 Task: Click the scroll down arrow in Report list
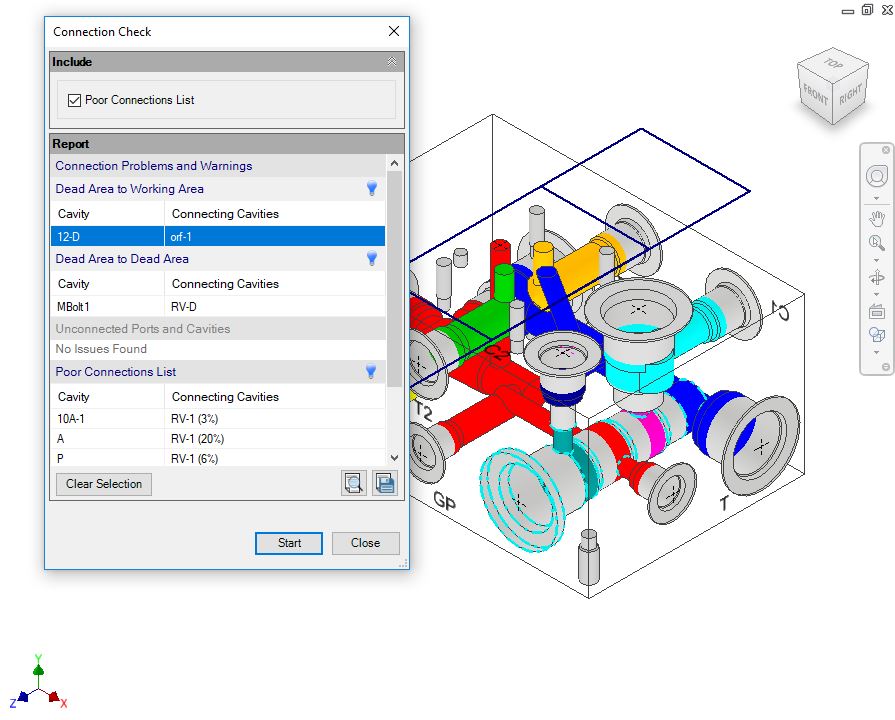394,458
